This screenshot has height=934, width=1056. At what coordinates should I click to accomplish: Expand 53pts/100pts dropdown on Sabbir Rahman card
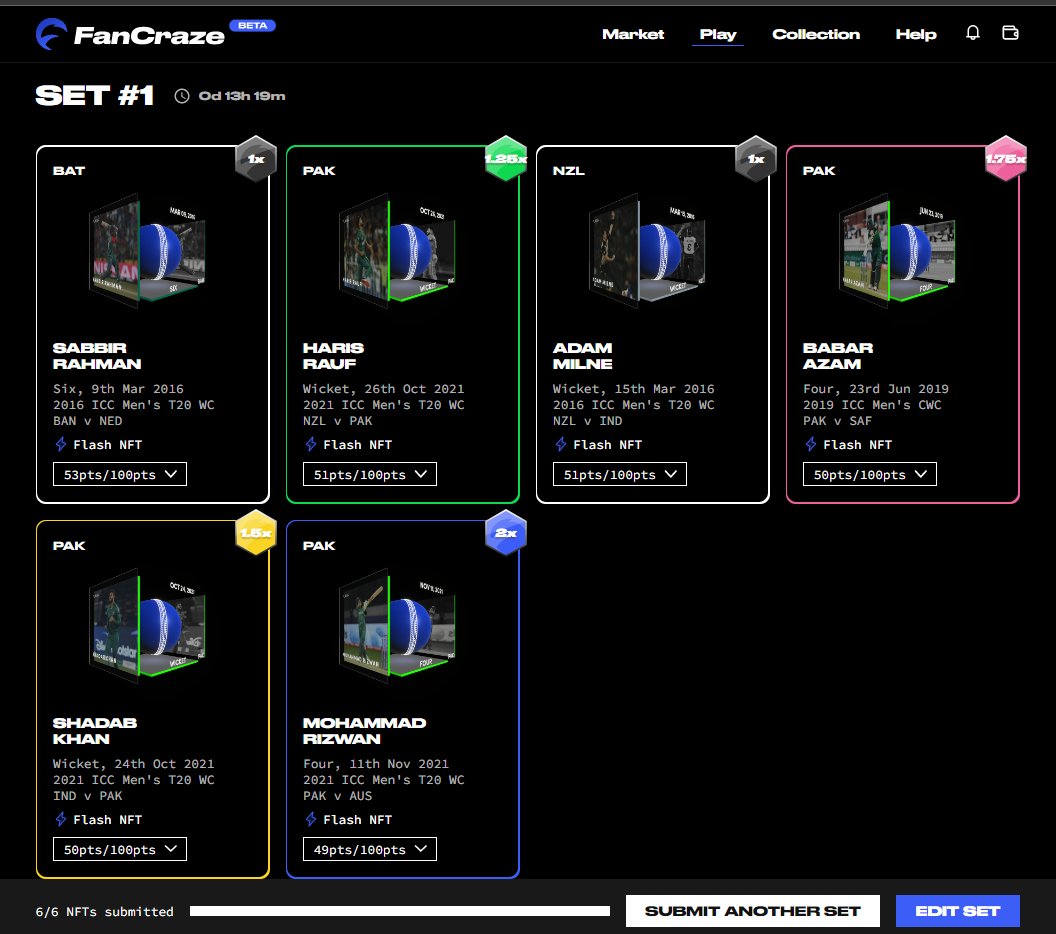[120, 474]
